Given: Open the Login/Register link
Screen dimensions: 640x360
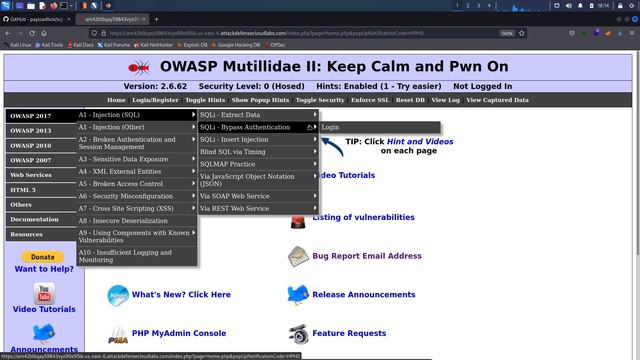Looking at the screenshot, I should click(155, 100).
